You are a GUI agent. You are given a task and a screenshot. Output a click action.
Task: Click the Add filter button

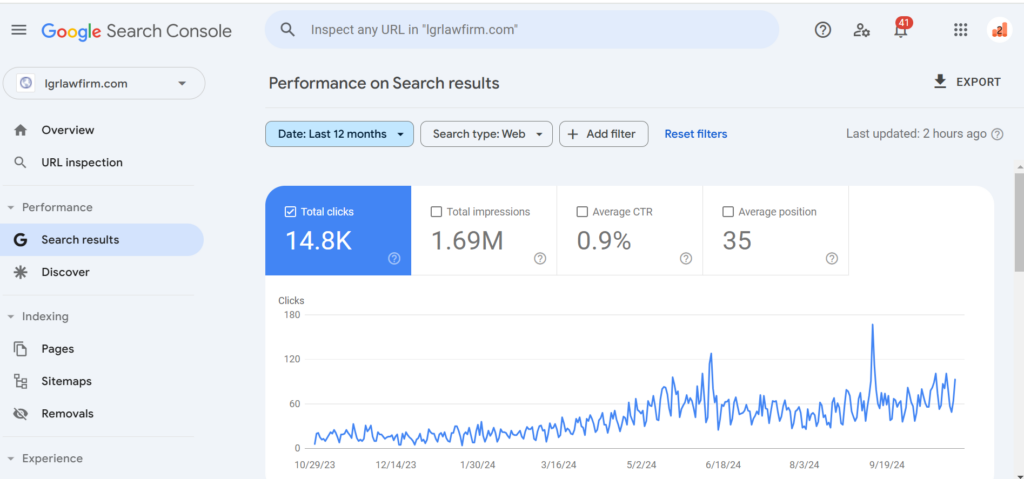coord(603,134)
